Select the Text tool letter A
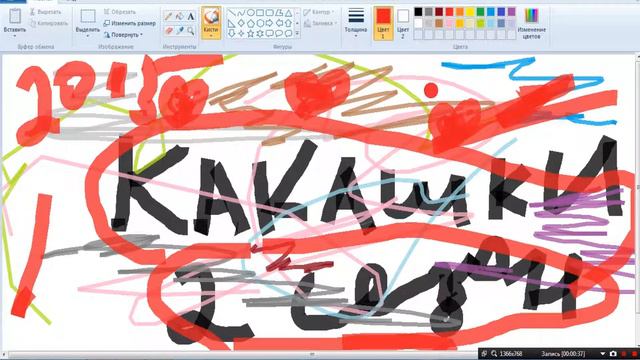The height and width of the screenshot is (360, 640). 191,16
